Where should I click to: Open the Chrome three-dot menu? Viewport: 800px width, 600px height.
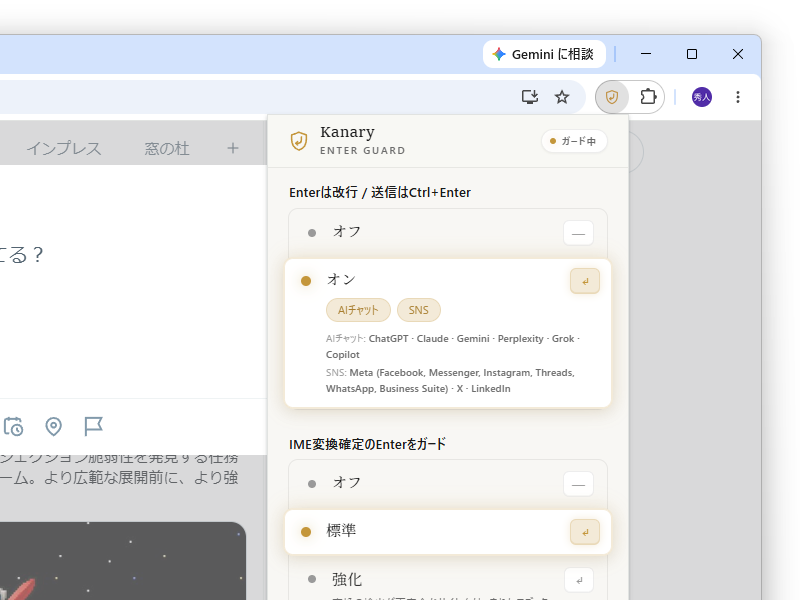pyautogui.click(x=738, y=97)
